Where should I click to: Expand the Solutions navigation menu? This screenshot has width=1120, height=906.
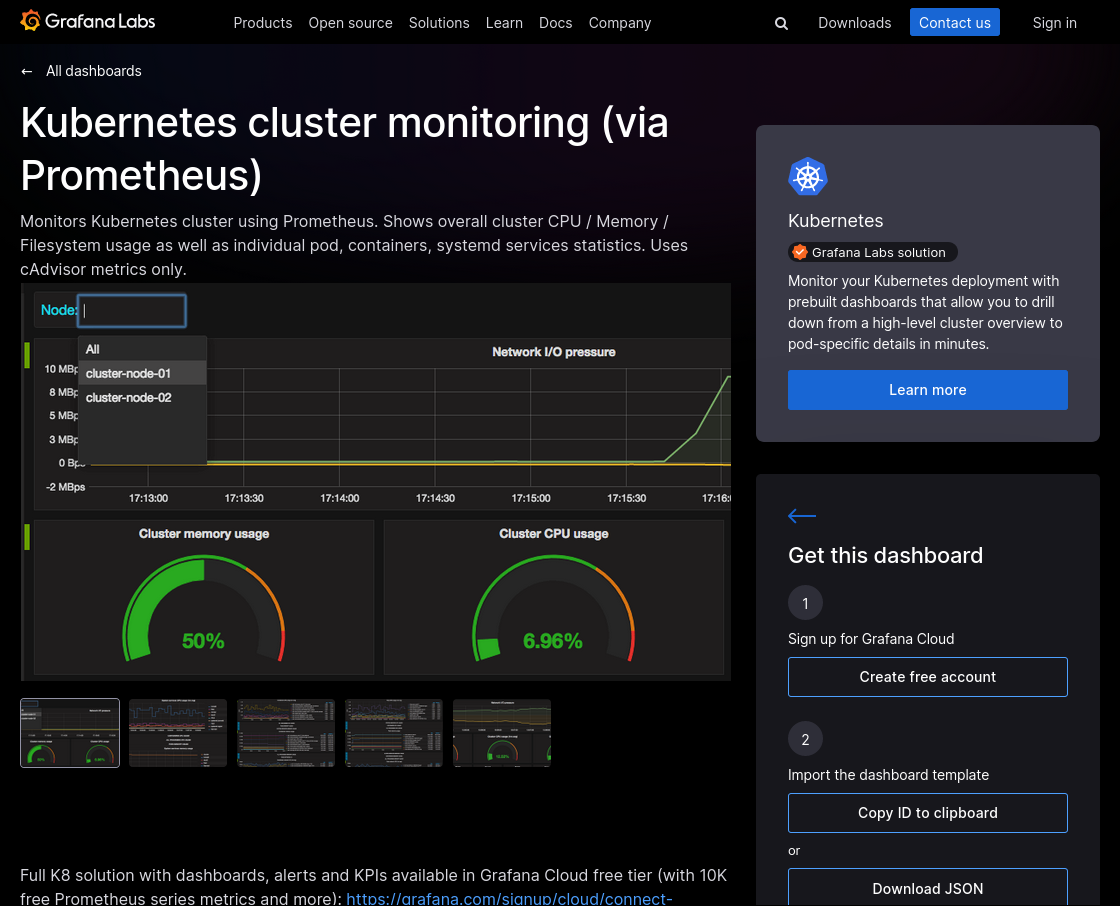coord(439,23)
